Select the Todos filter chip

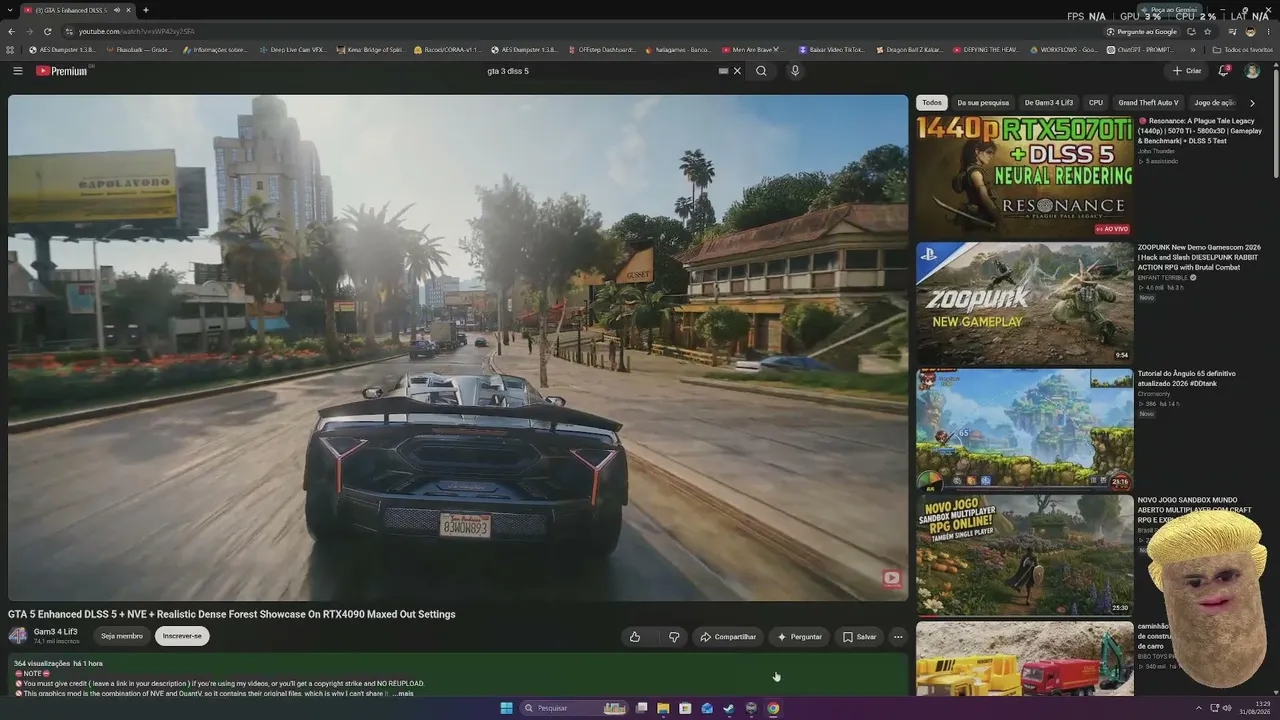tap(932, 103)
